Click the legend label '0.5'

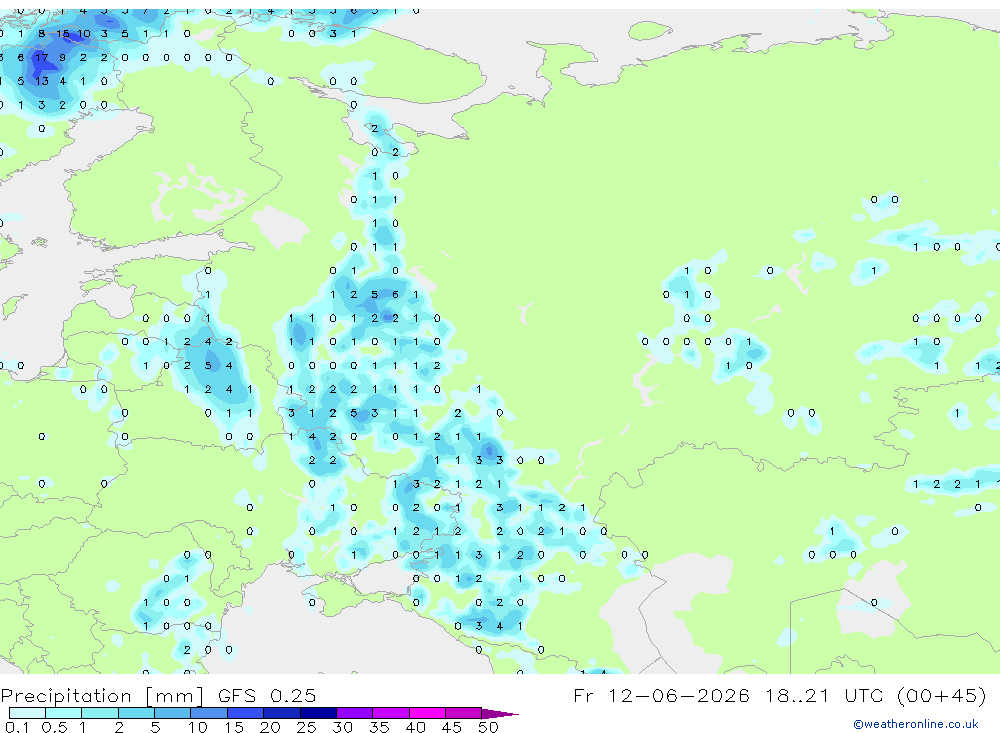tap(54, 727)
